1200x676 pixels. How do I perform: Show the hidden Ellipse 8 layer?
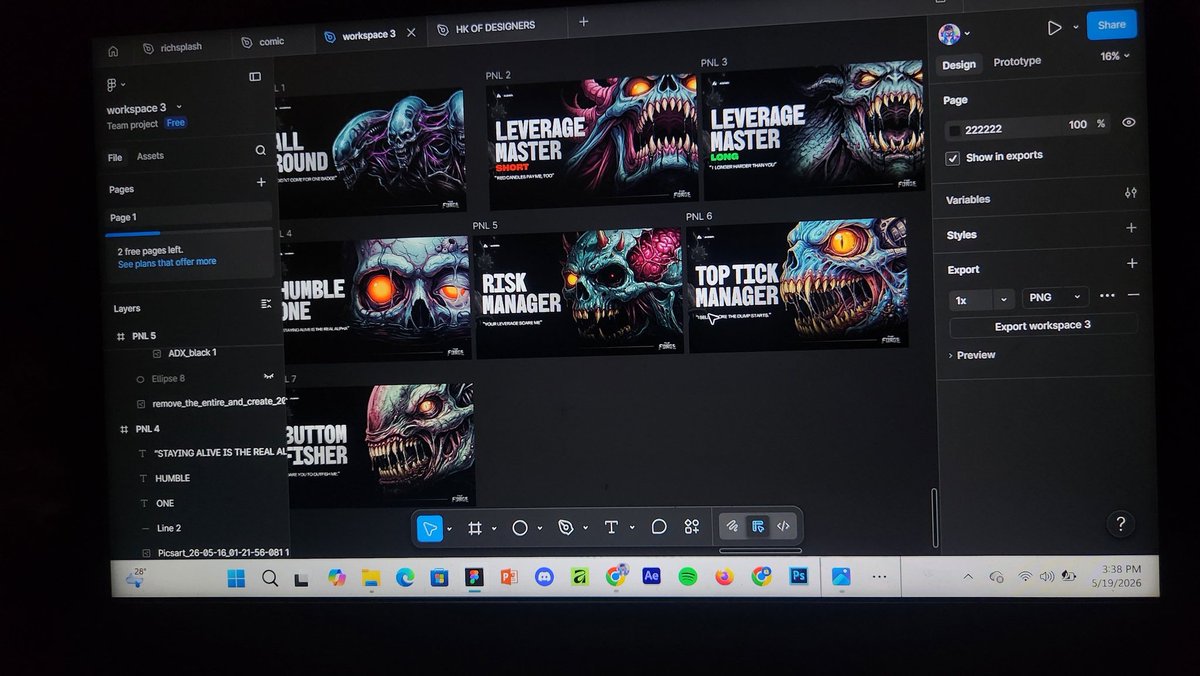pos(268,376)
